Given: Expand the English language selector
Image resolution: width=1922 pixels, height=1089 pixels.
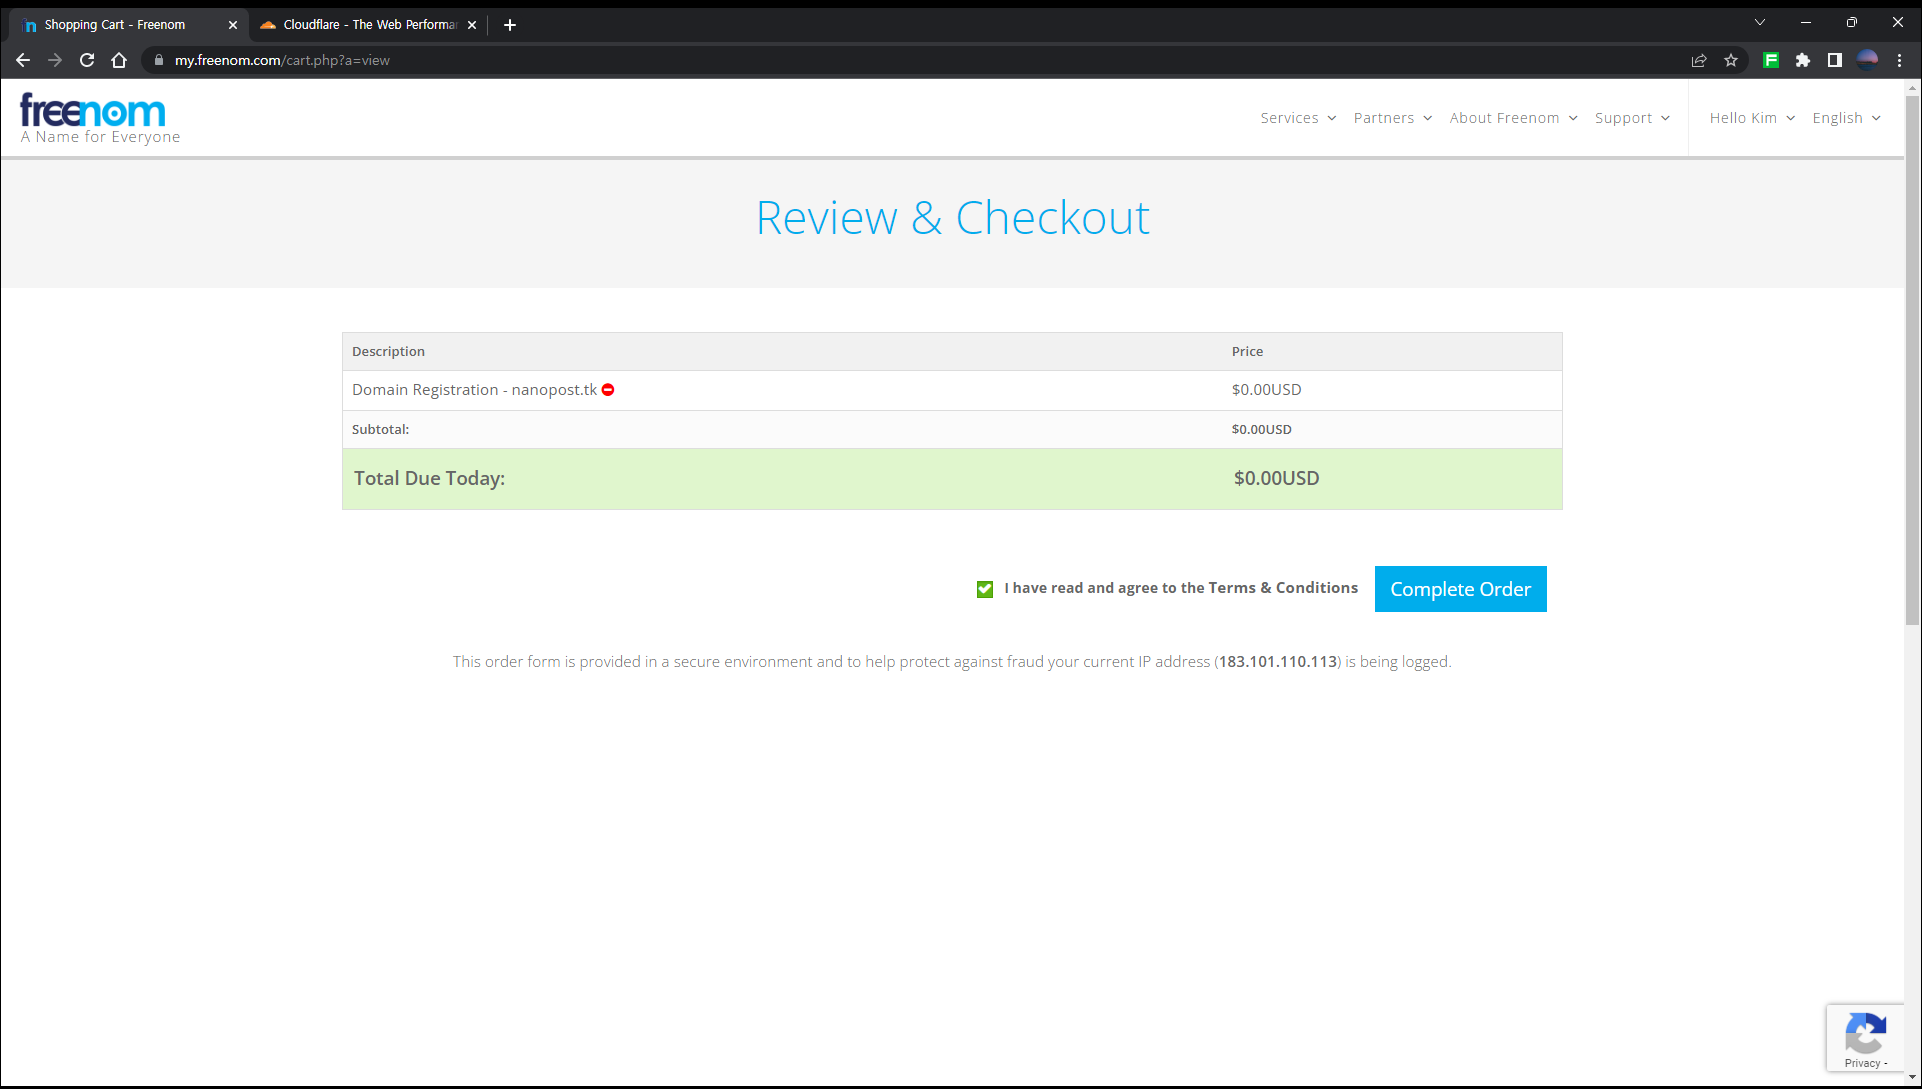Looking at the screenshot, I should click(x=1846, y=118).
